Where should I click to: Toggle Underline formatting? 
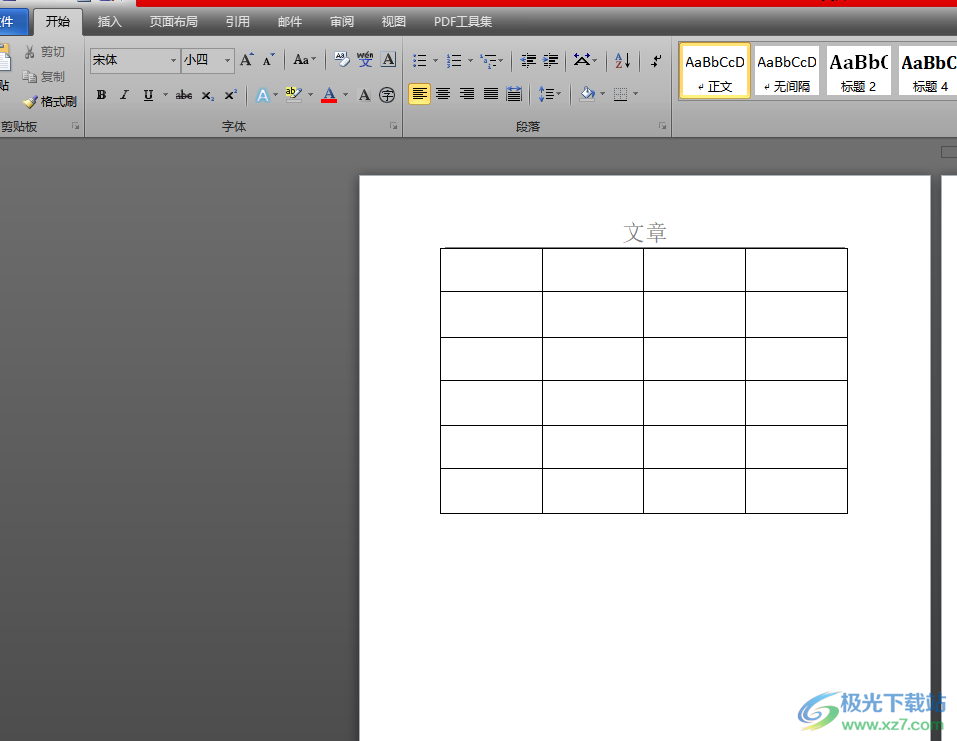pyautogui.click(x=148, y=95)
